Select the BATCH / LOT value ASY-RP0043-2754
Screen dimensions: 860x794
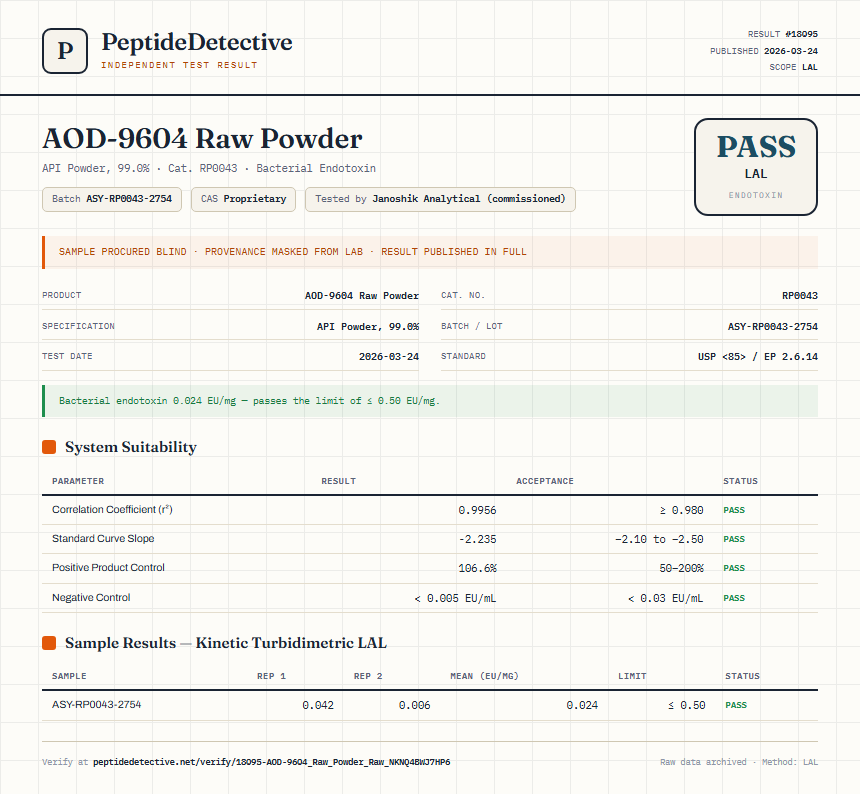pos(772,327)
